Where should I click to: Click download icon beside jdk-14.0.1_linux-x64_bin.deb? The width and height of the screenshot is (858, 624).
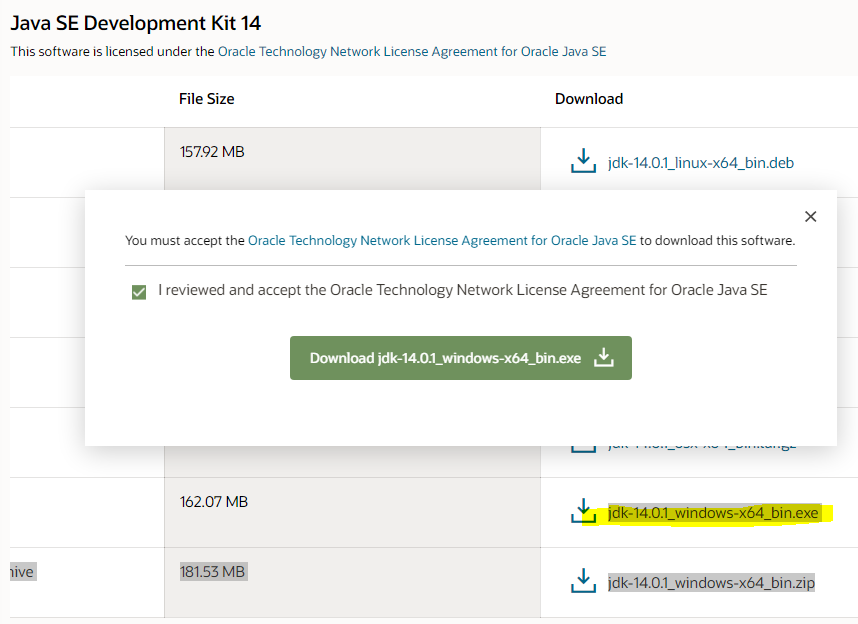pos(583,160)
